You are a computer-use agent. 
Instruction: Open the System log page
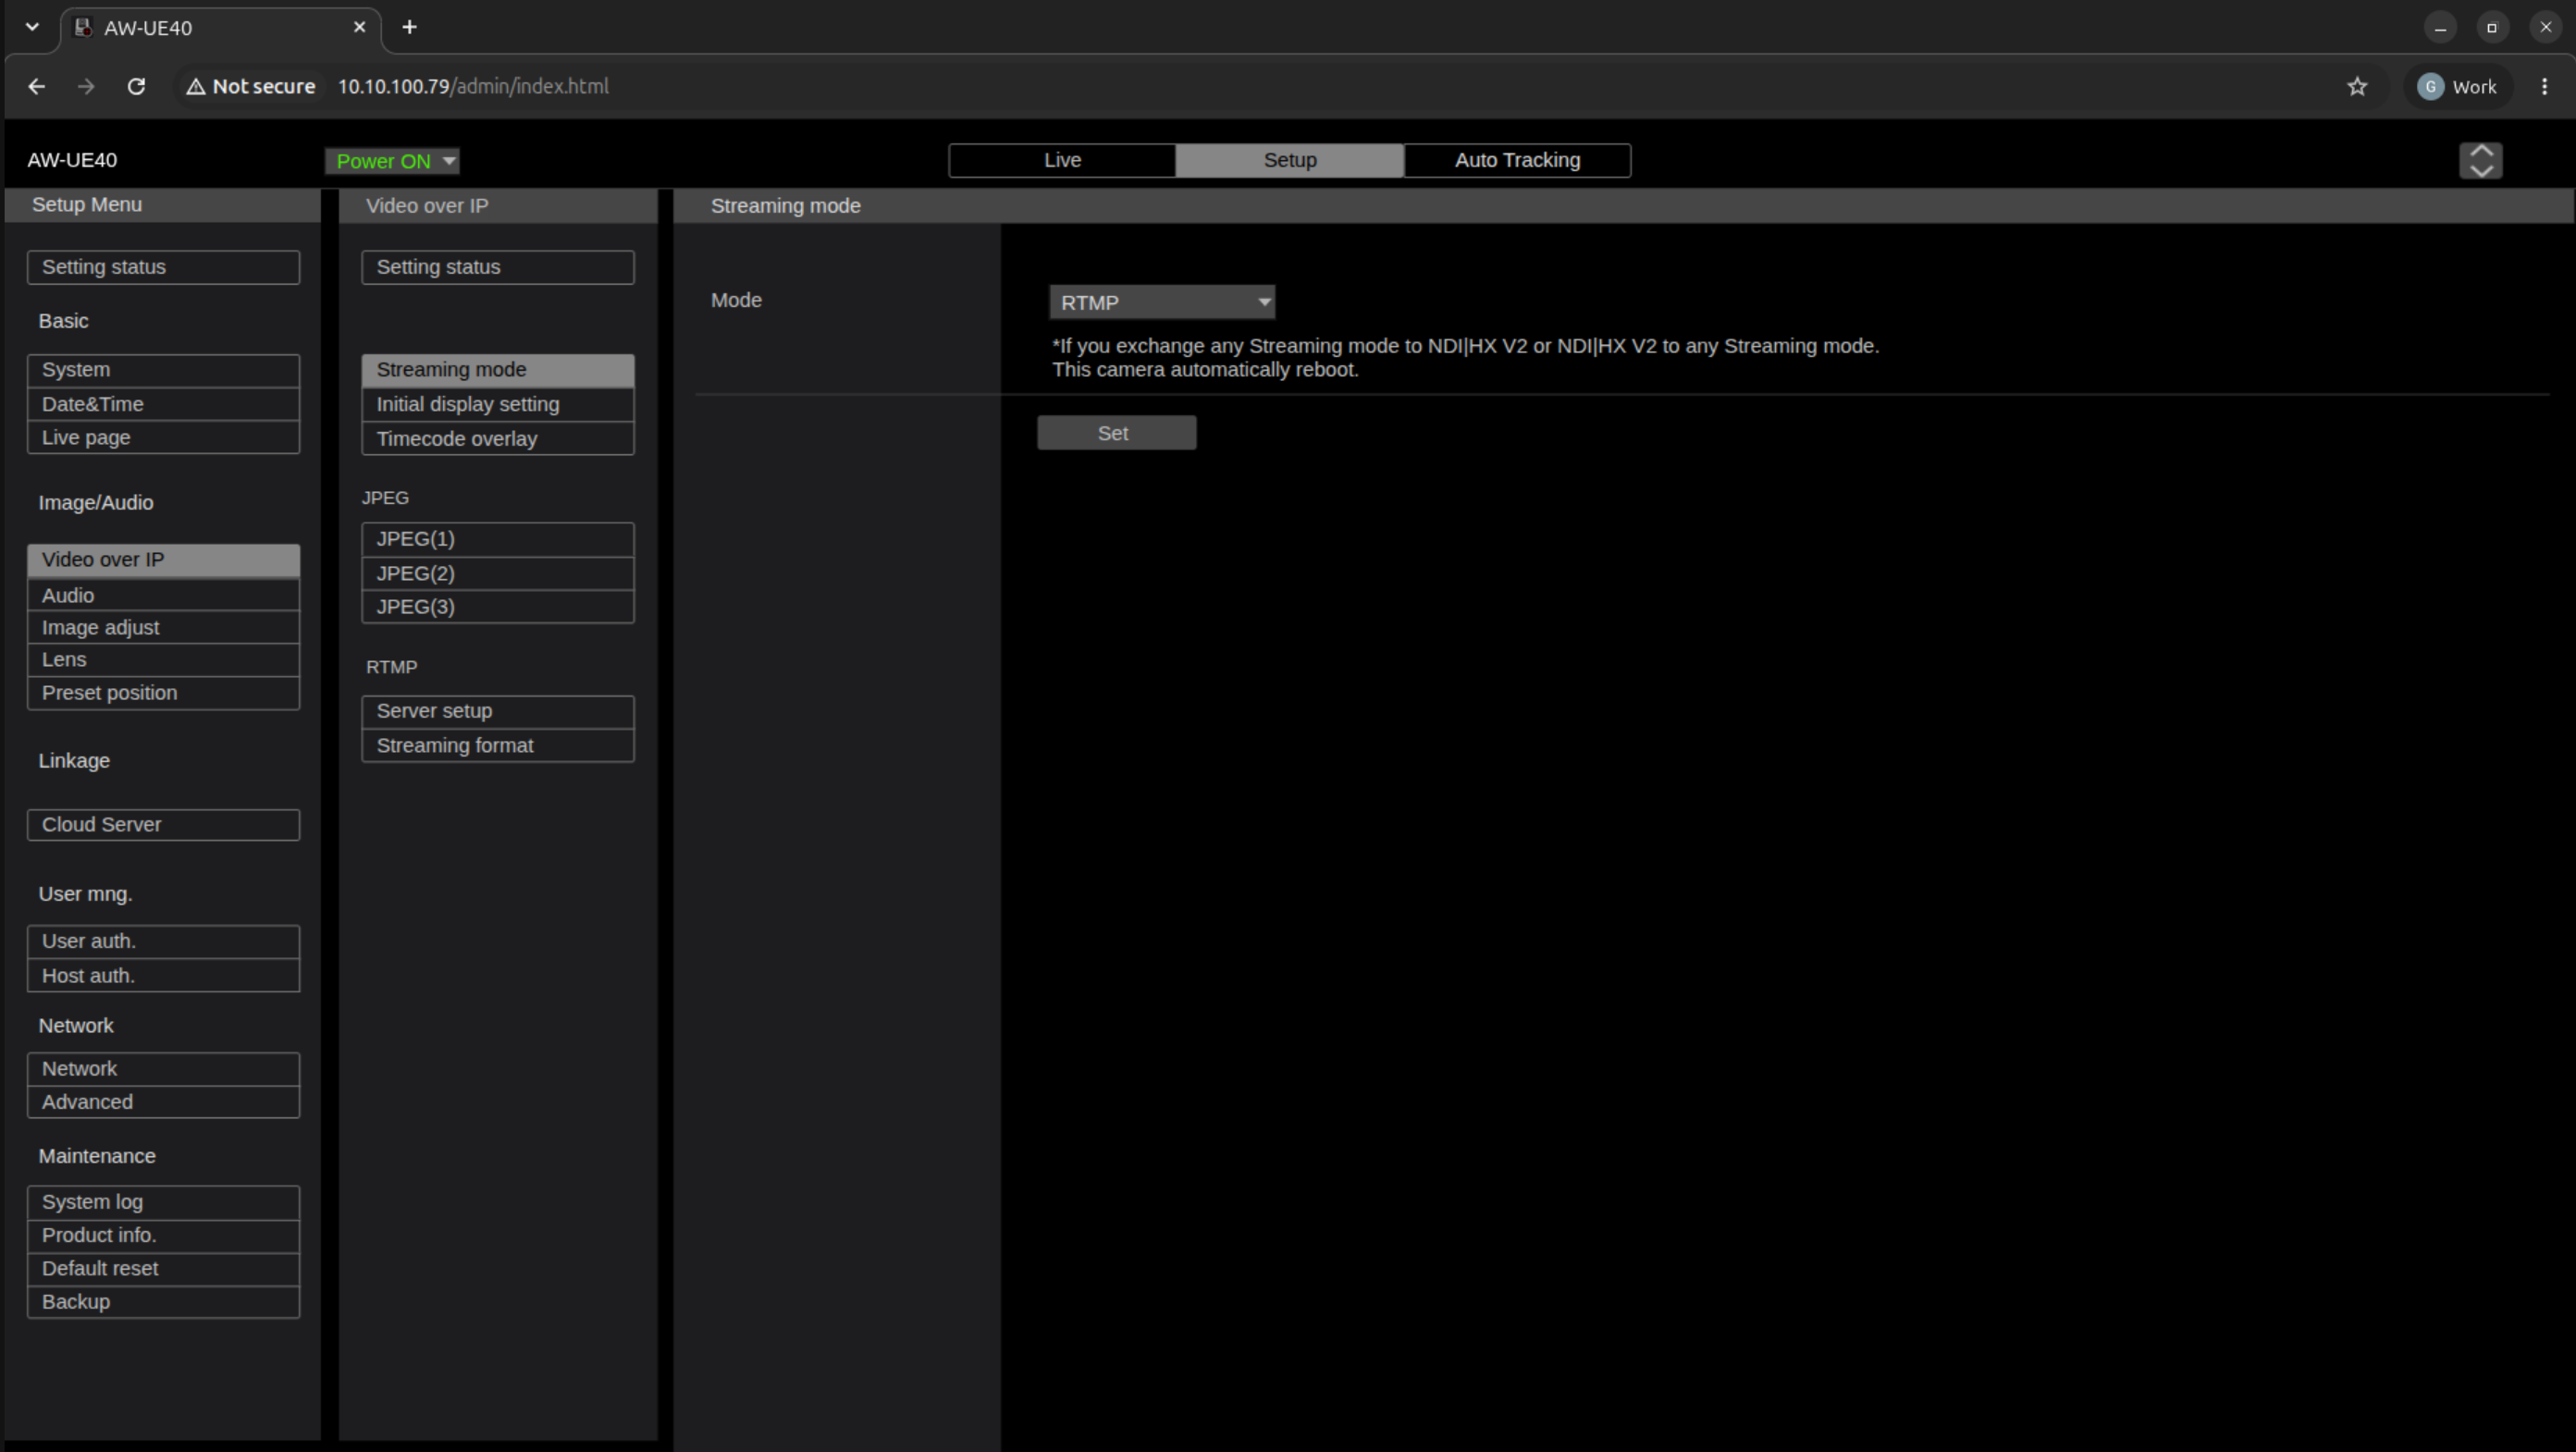point(163,1202)
